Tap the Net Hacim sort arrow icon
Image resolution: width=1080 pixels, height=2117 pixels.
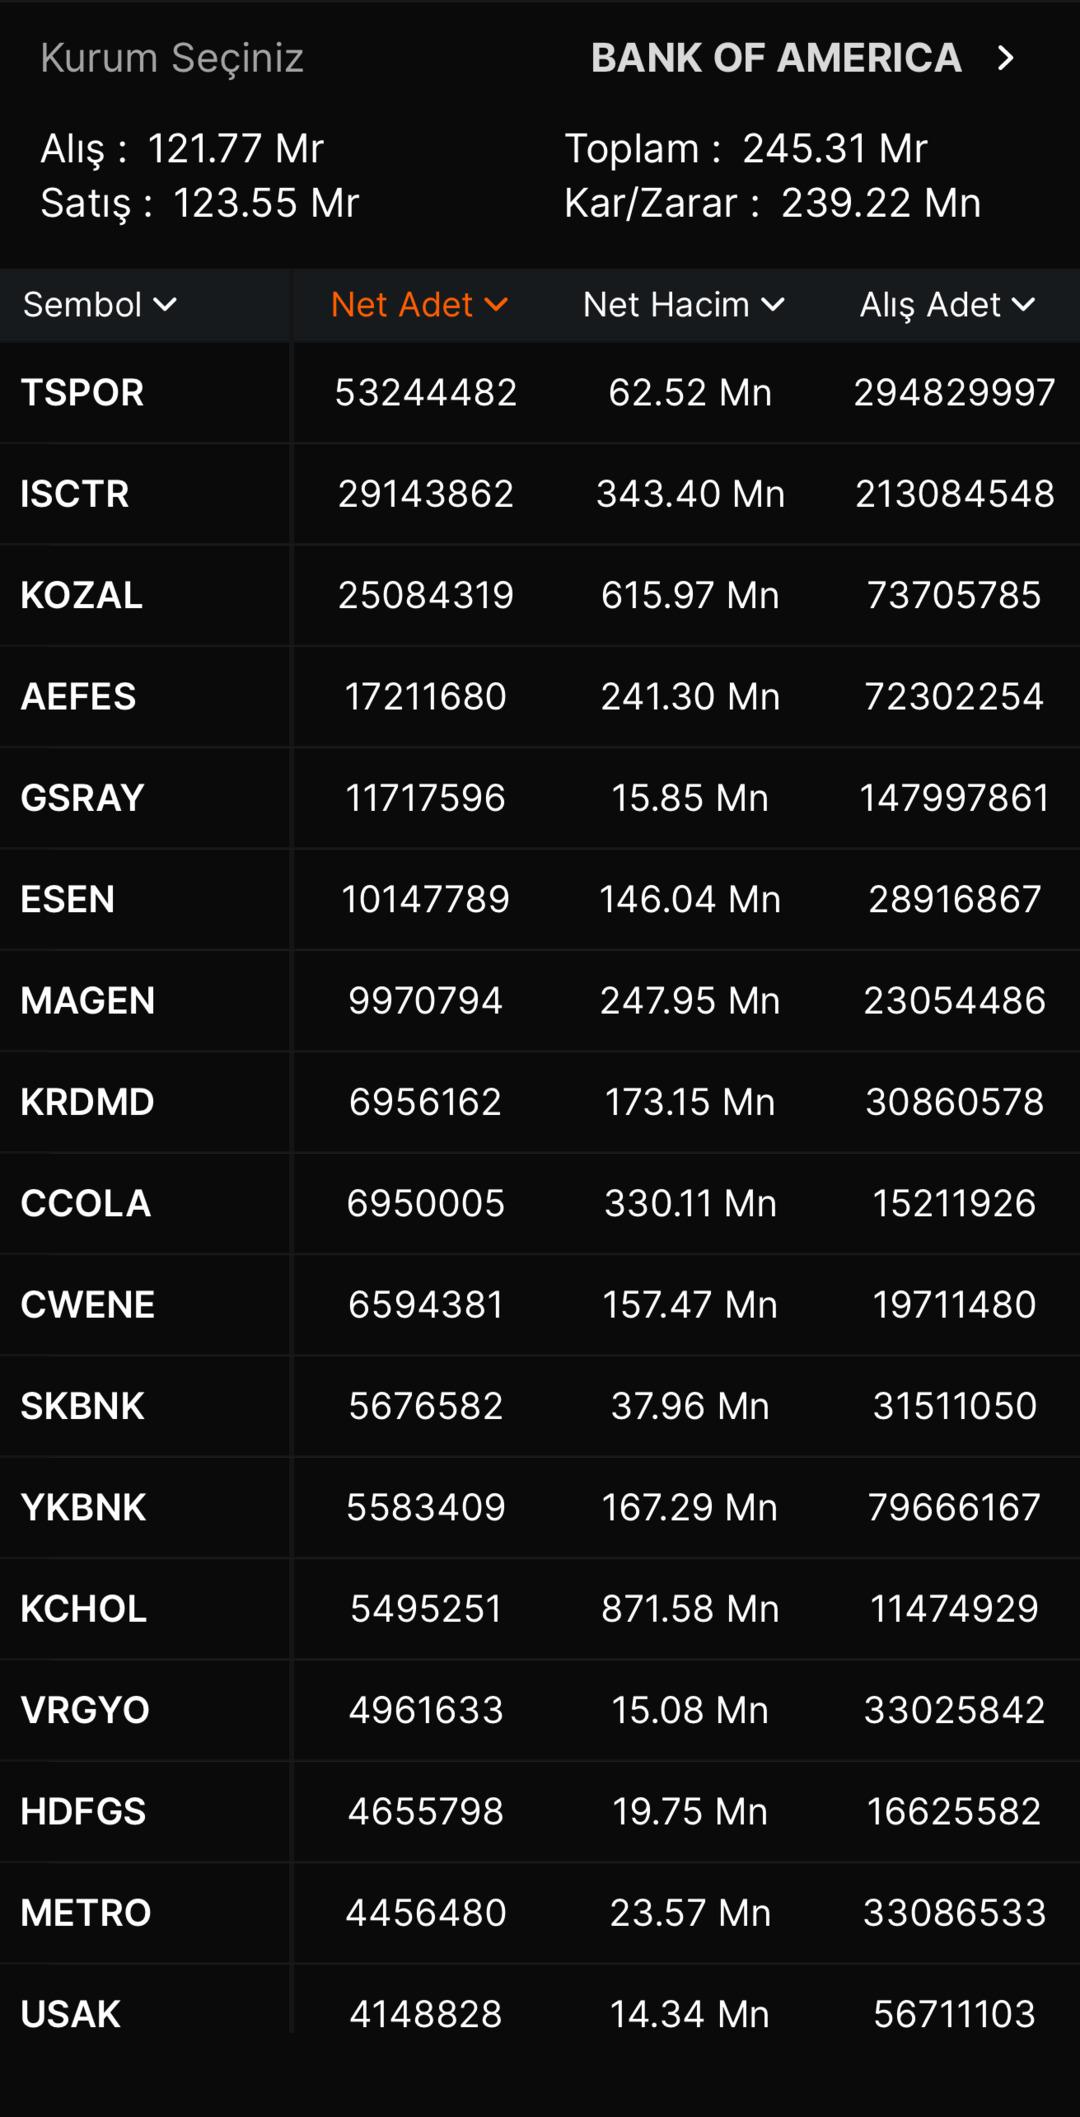[773, 304]
